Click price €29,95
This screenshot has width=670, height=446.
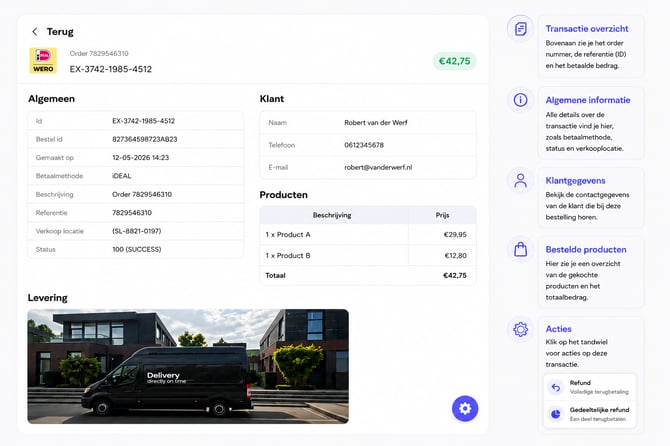click(x=455, y=235)
